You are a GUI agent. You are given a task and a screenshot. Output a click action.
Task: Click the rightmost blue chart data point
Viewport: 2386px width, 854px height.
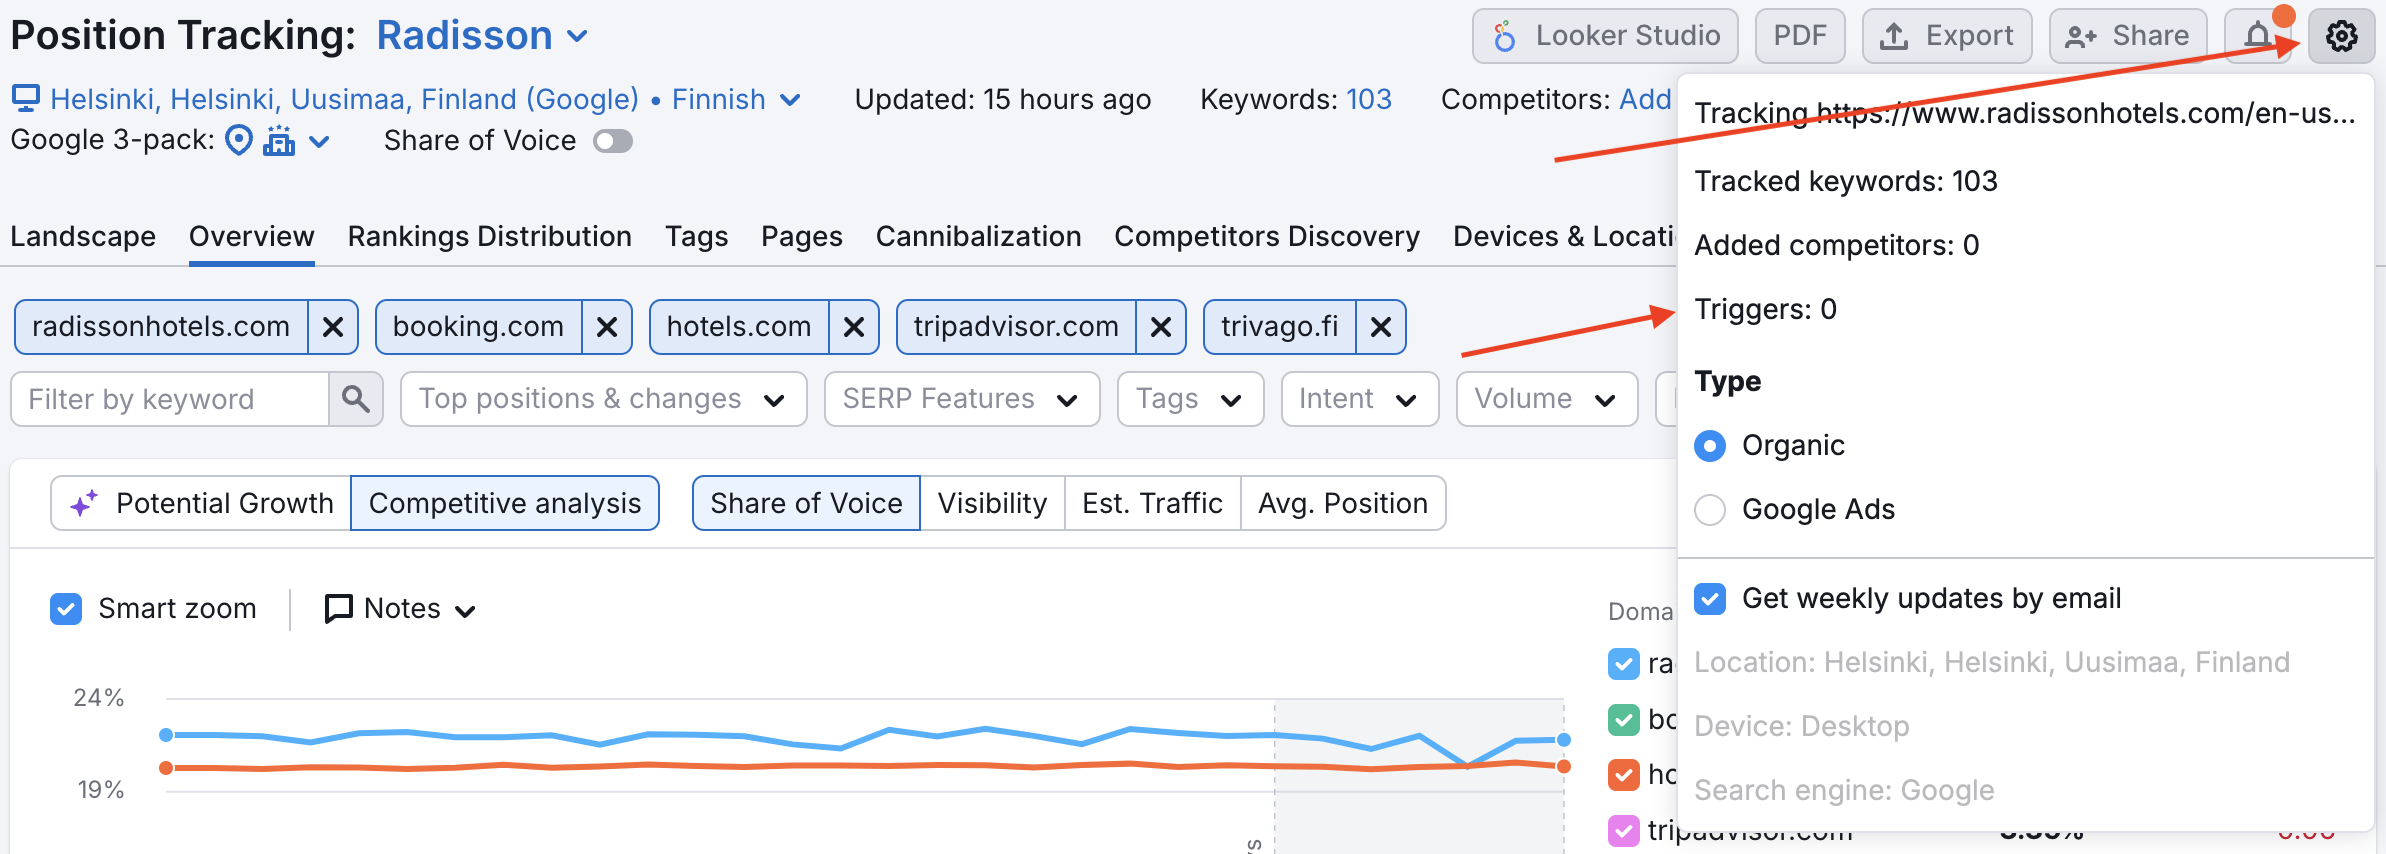(x=1563, y=739)
